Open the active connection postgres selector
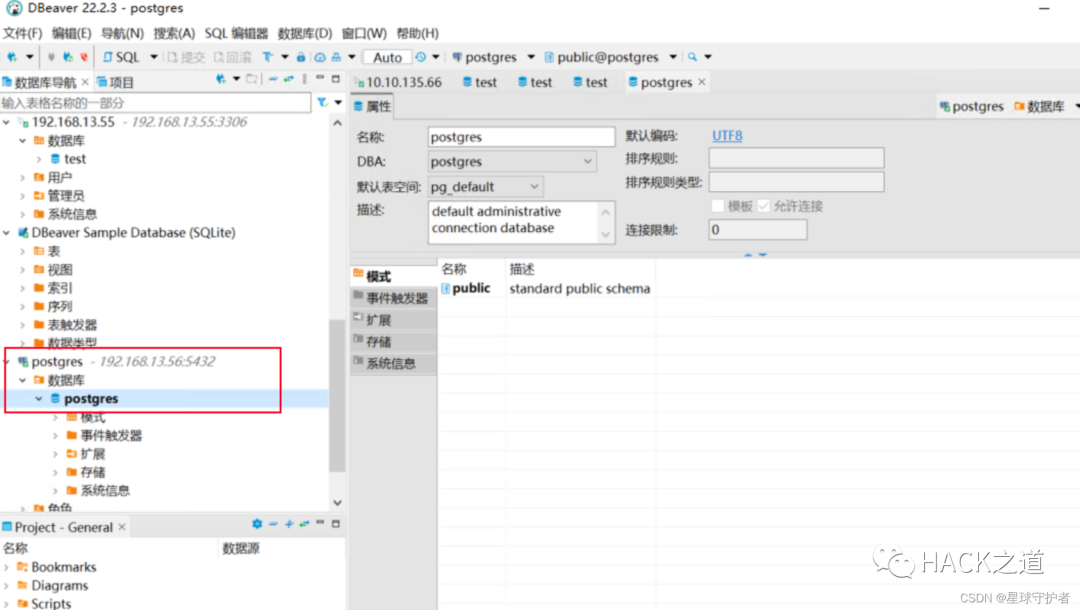The height and width of the screenshot is (610, 1080). click(492, 57)
